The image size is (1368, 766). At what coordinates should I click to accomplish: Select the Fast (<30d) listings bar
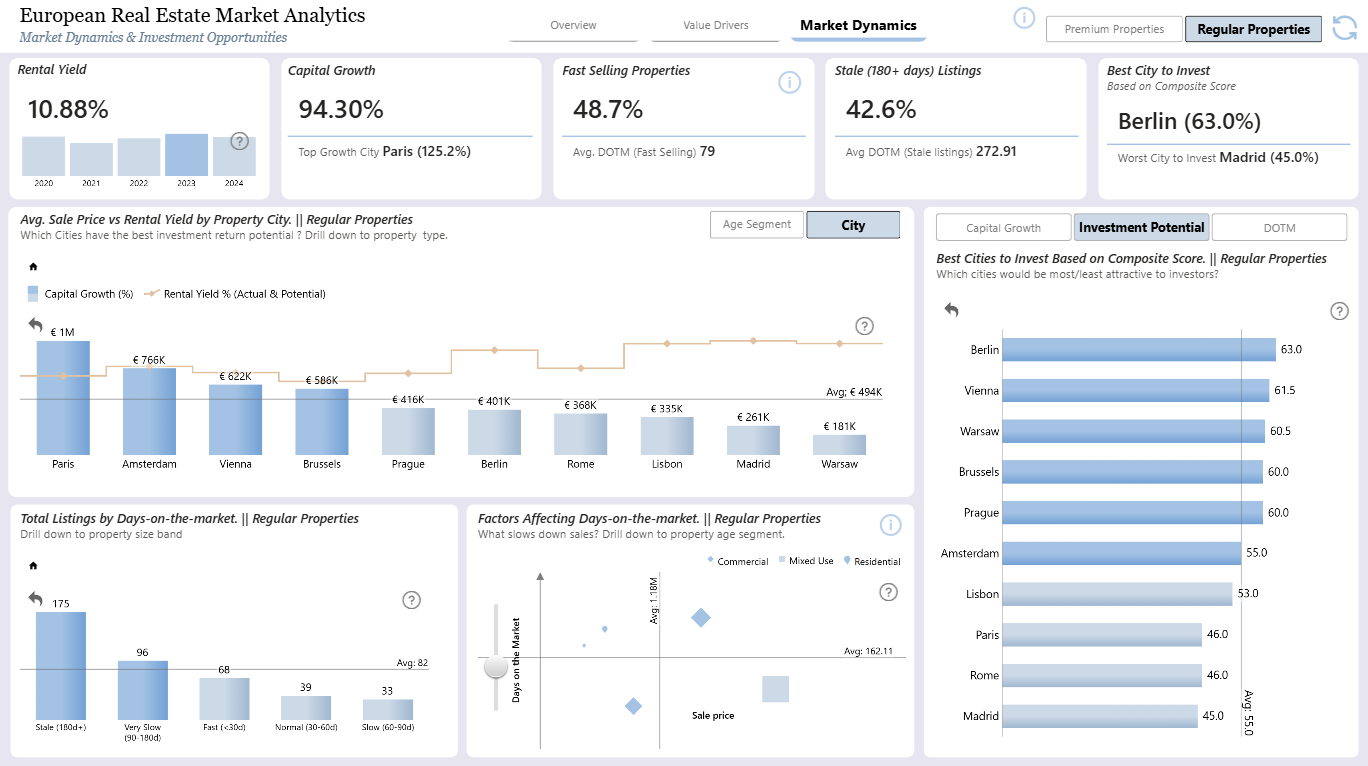coord(224,699)
